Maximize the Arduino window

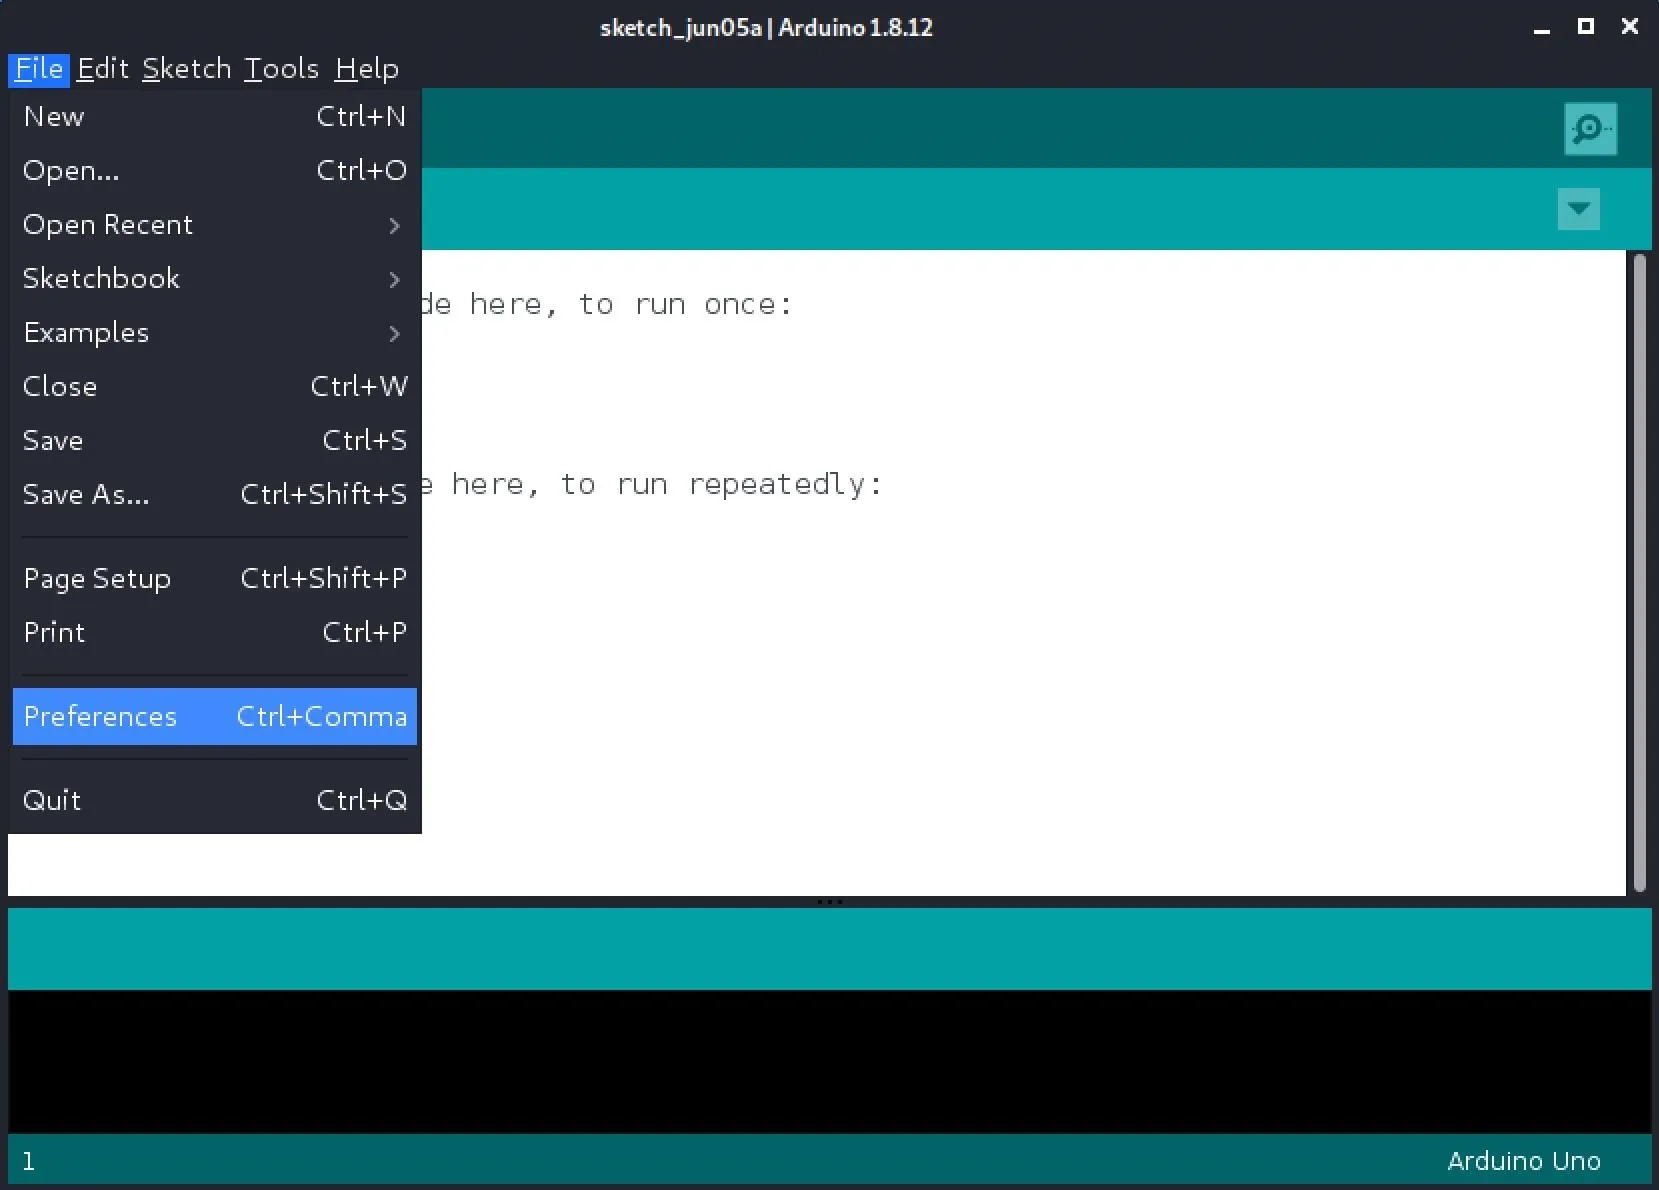tap(1585, 27)
